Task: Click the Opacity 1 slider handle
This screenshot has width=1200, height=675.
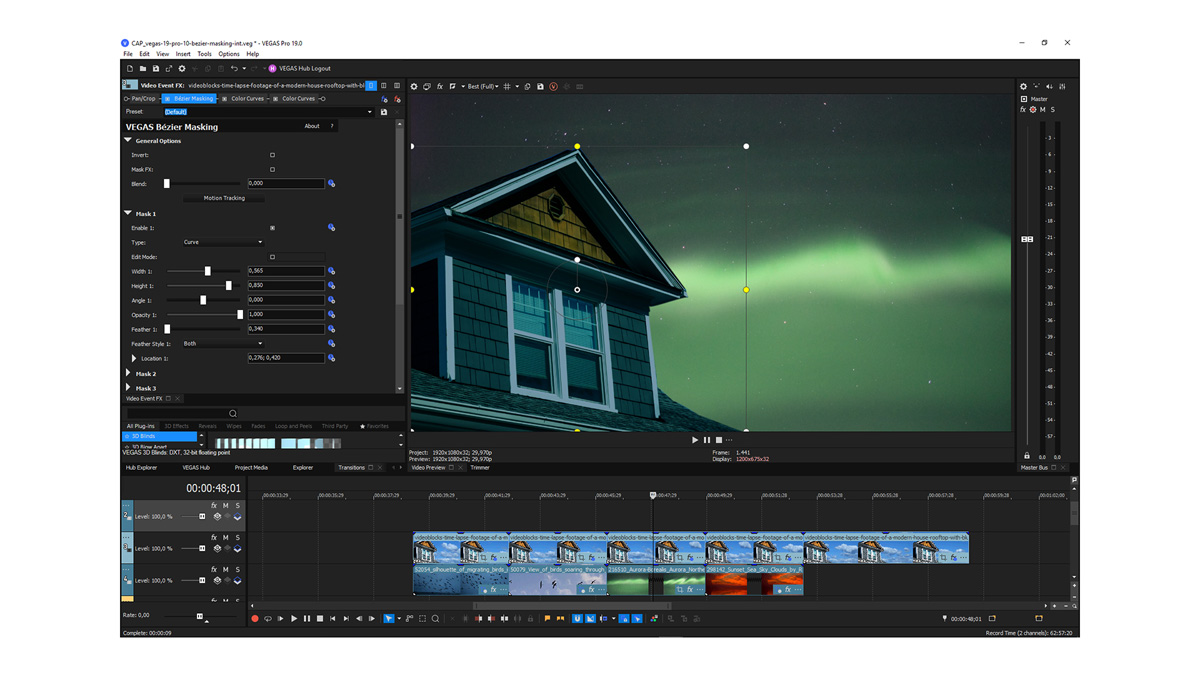Action: [x=240, y=315]
